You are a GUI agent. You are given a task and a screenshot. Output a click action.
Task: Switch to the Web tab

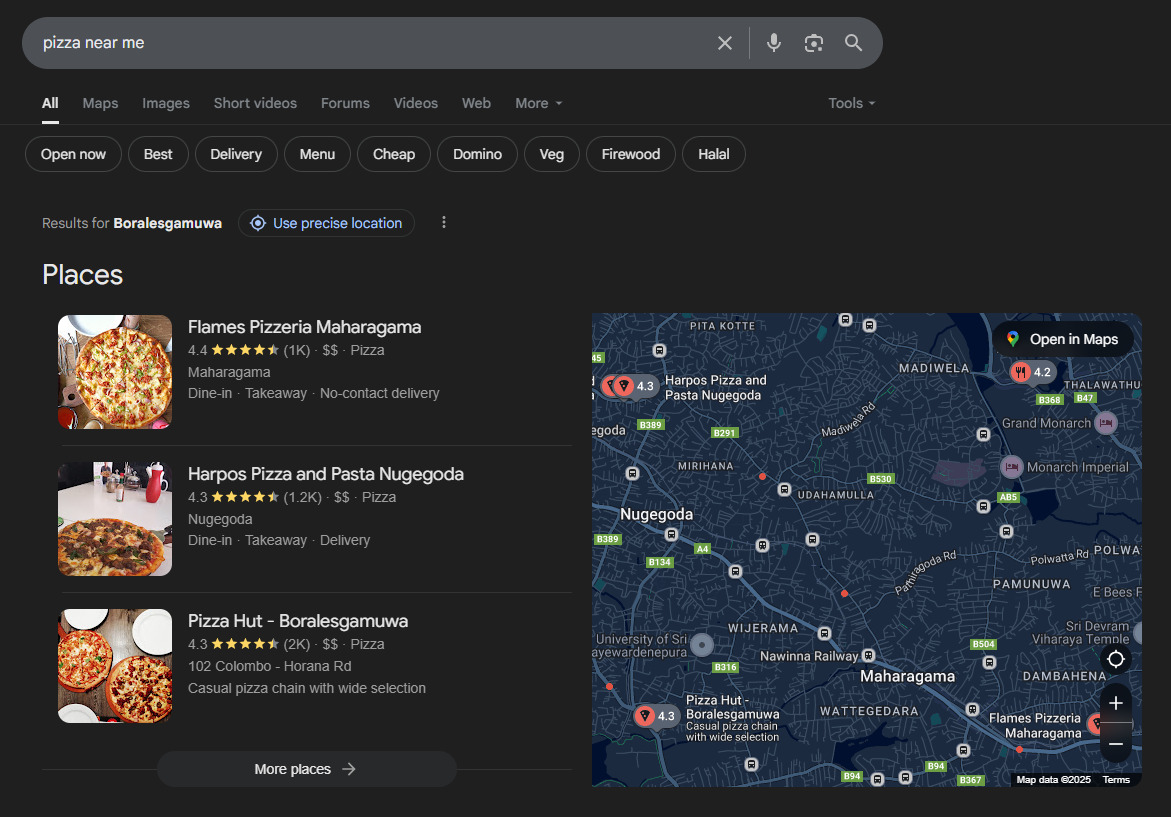point(476,104)
